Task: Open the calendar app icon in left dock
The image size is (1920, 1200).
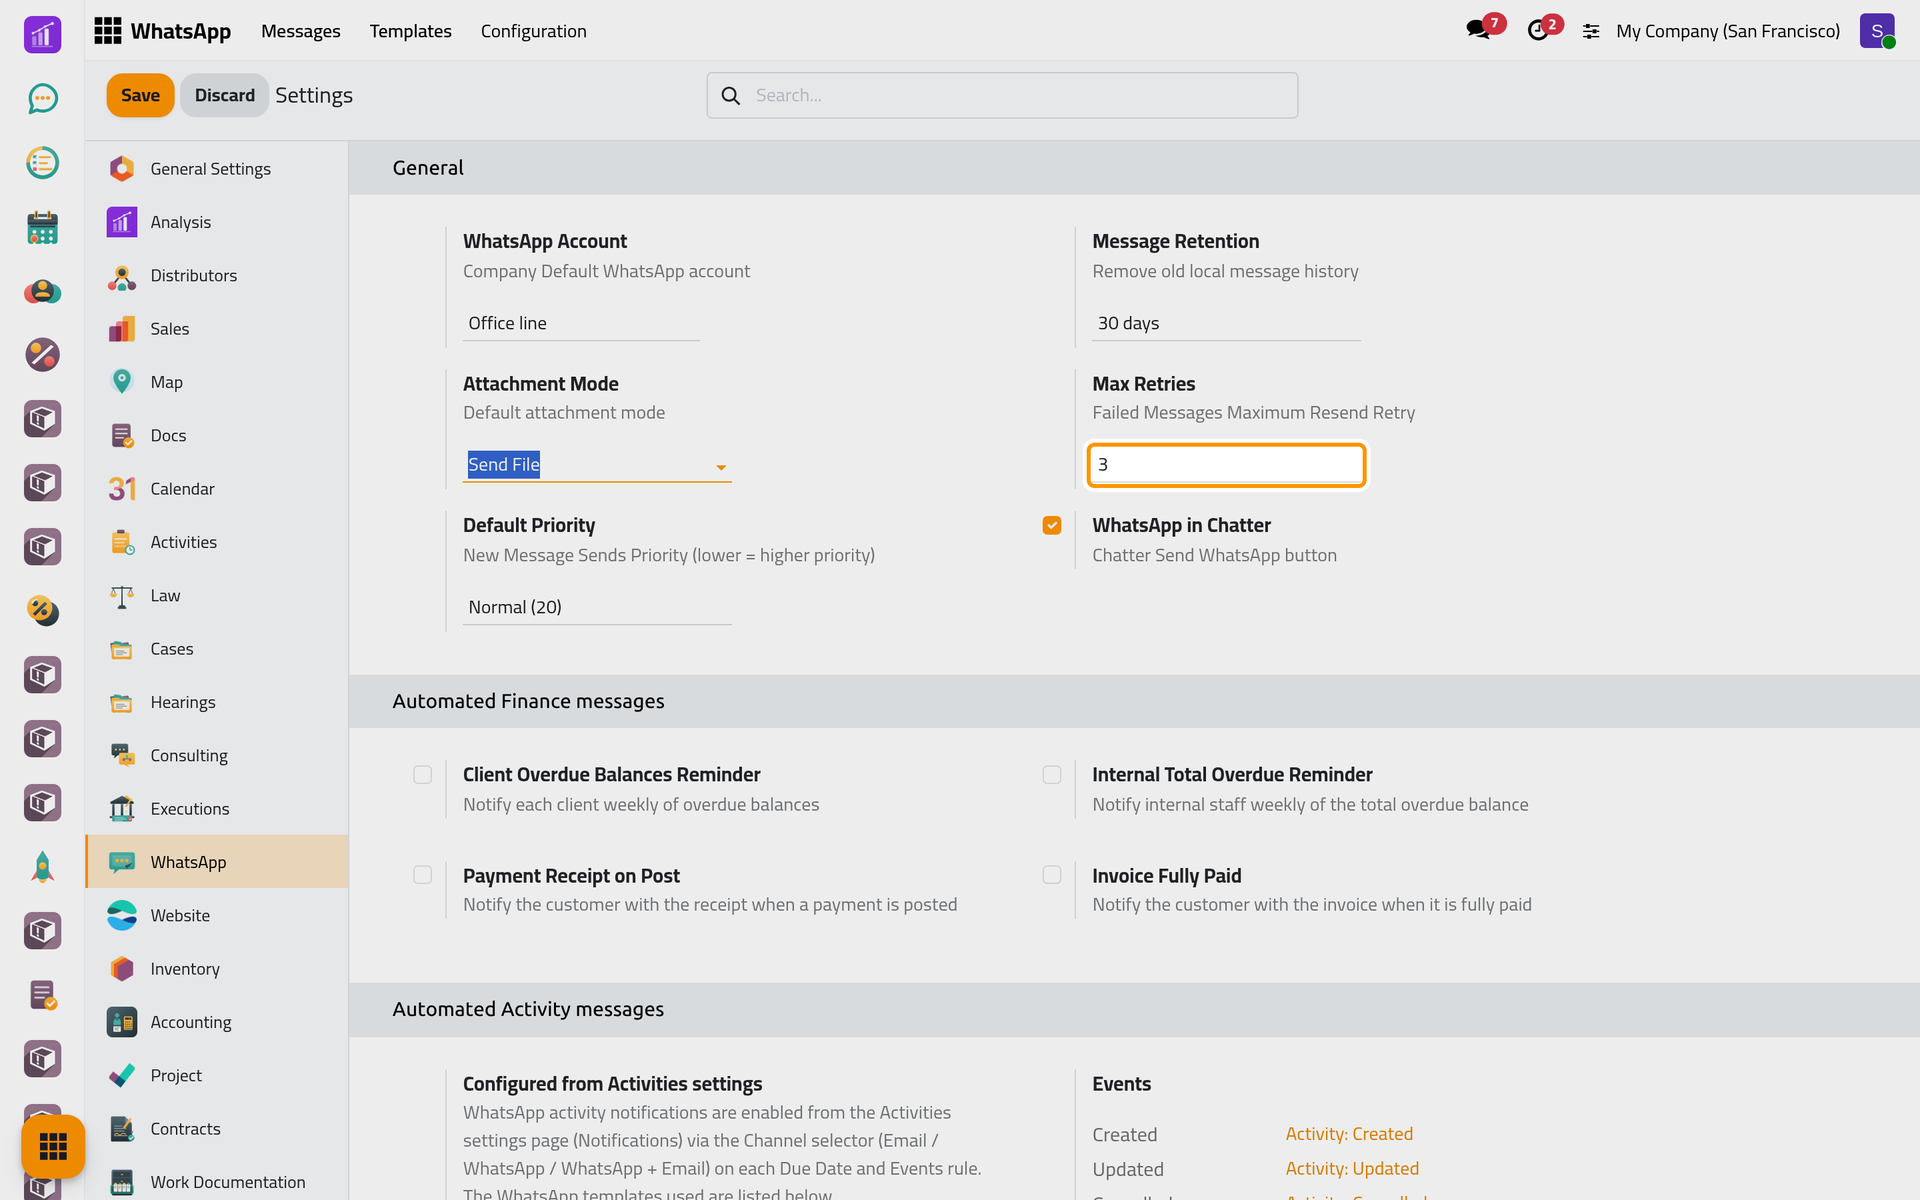Action: [42, 227]
